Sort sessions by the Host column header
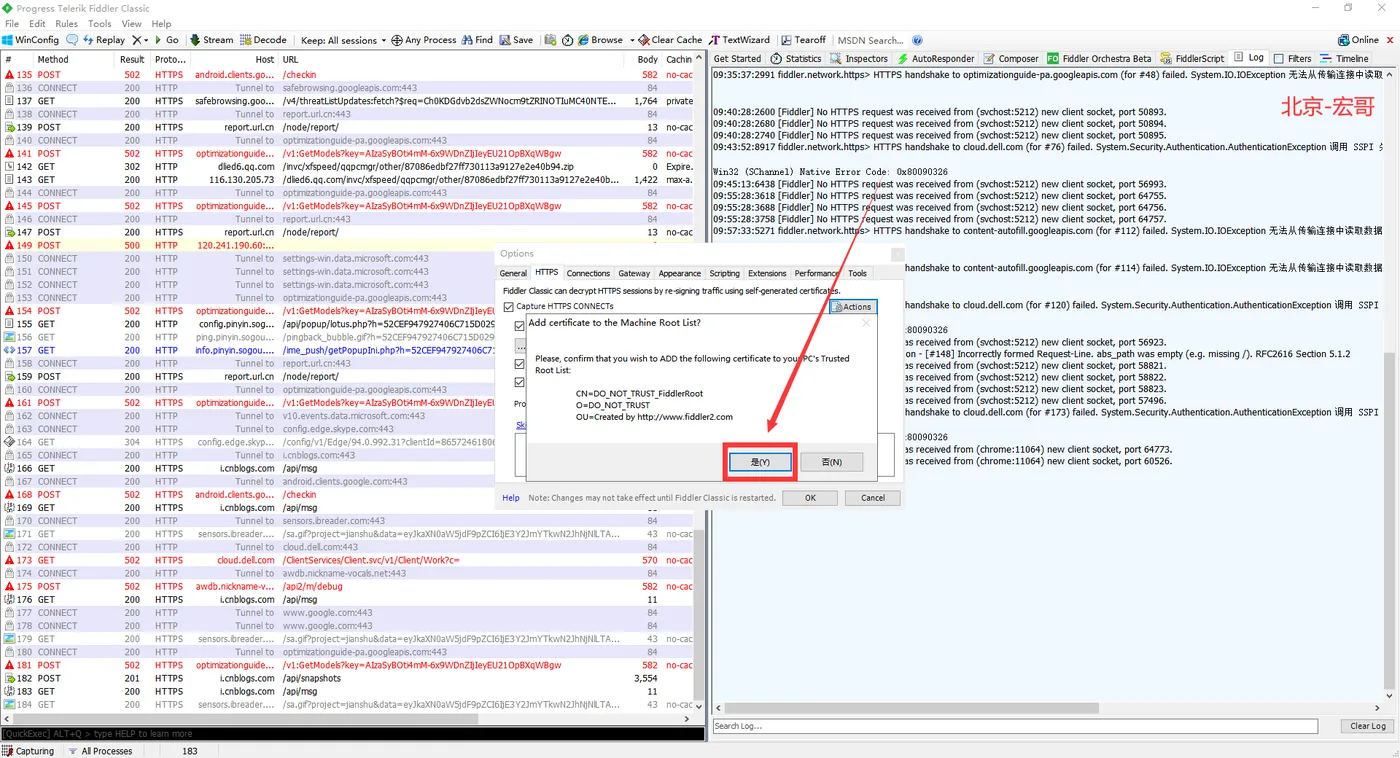Screen dimensions: 1400x758 [x=235, y=59]
